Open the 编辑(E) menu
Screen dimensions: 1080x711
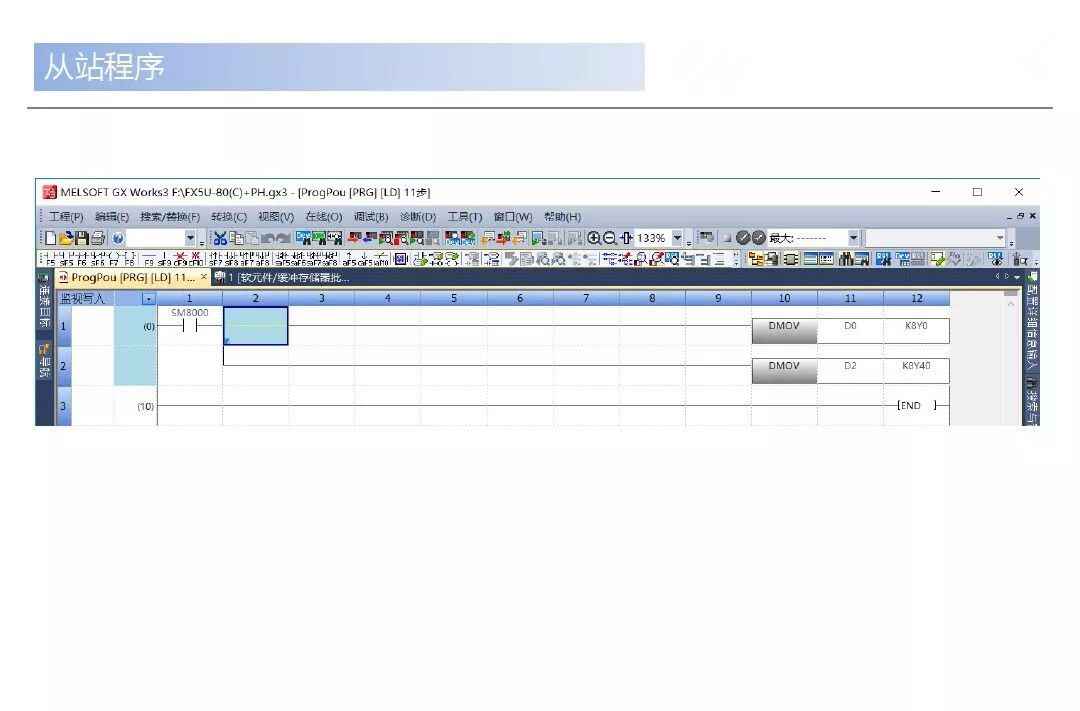pyautogui.click(x=112, y=216)
